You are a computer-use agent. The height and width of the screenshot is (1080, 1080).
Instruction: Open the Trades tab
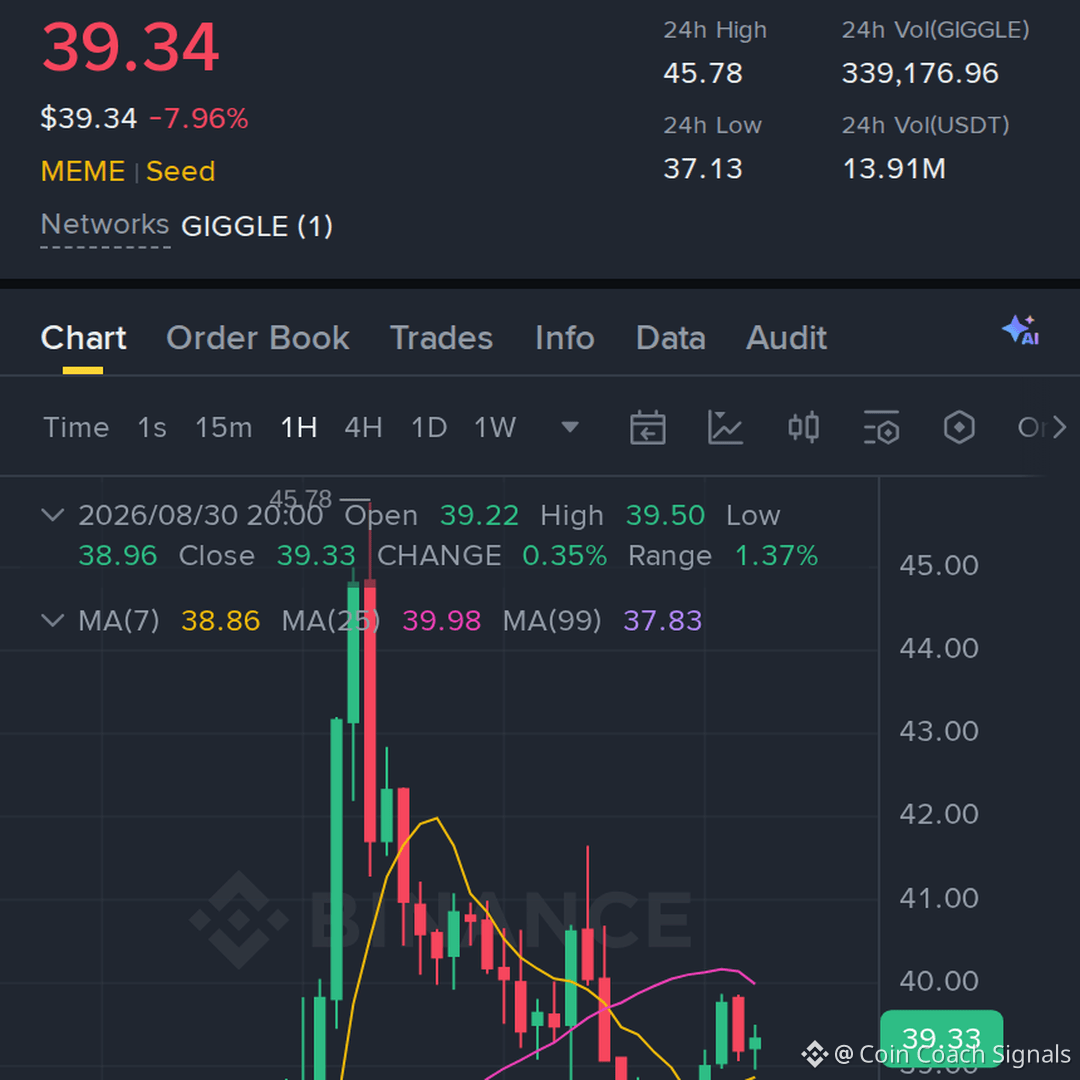point(442,338)
